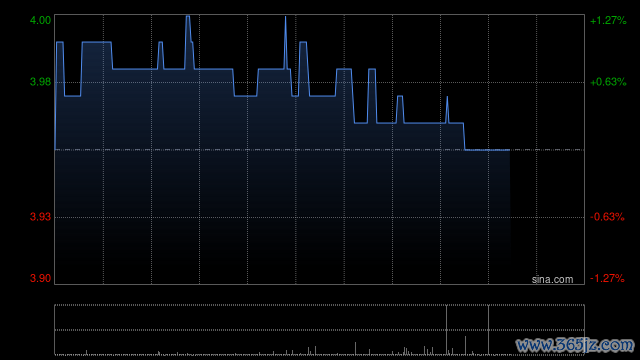Open the sina.com watermark link

(552, 280)
